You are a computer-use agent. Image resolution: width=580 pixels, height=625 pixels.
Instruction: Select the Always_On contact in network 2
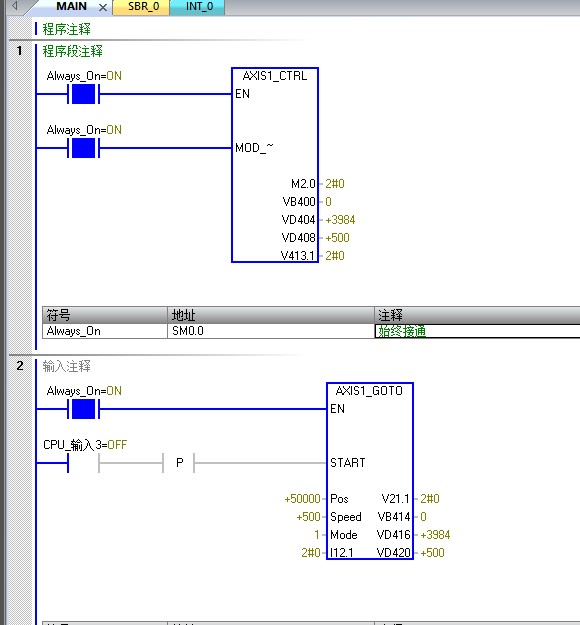(83, 409)
